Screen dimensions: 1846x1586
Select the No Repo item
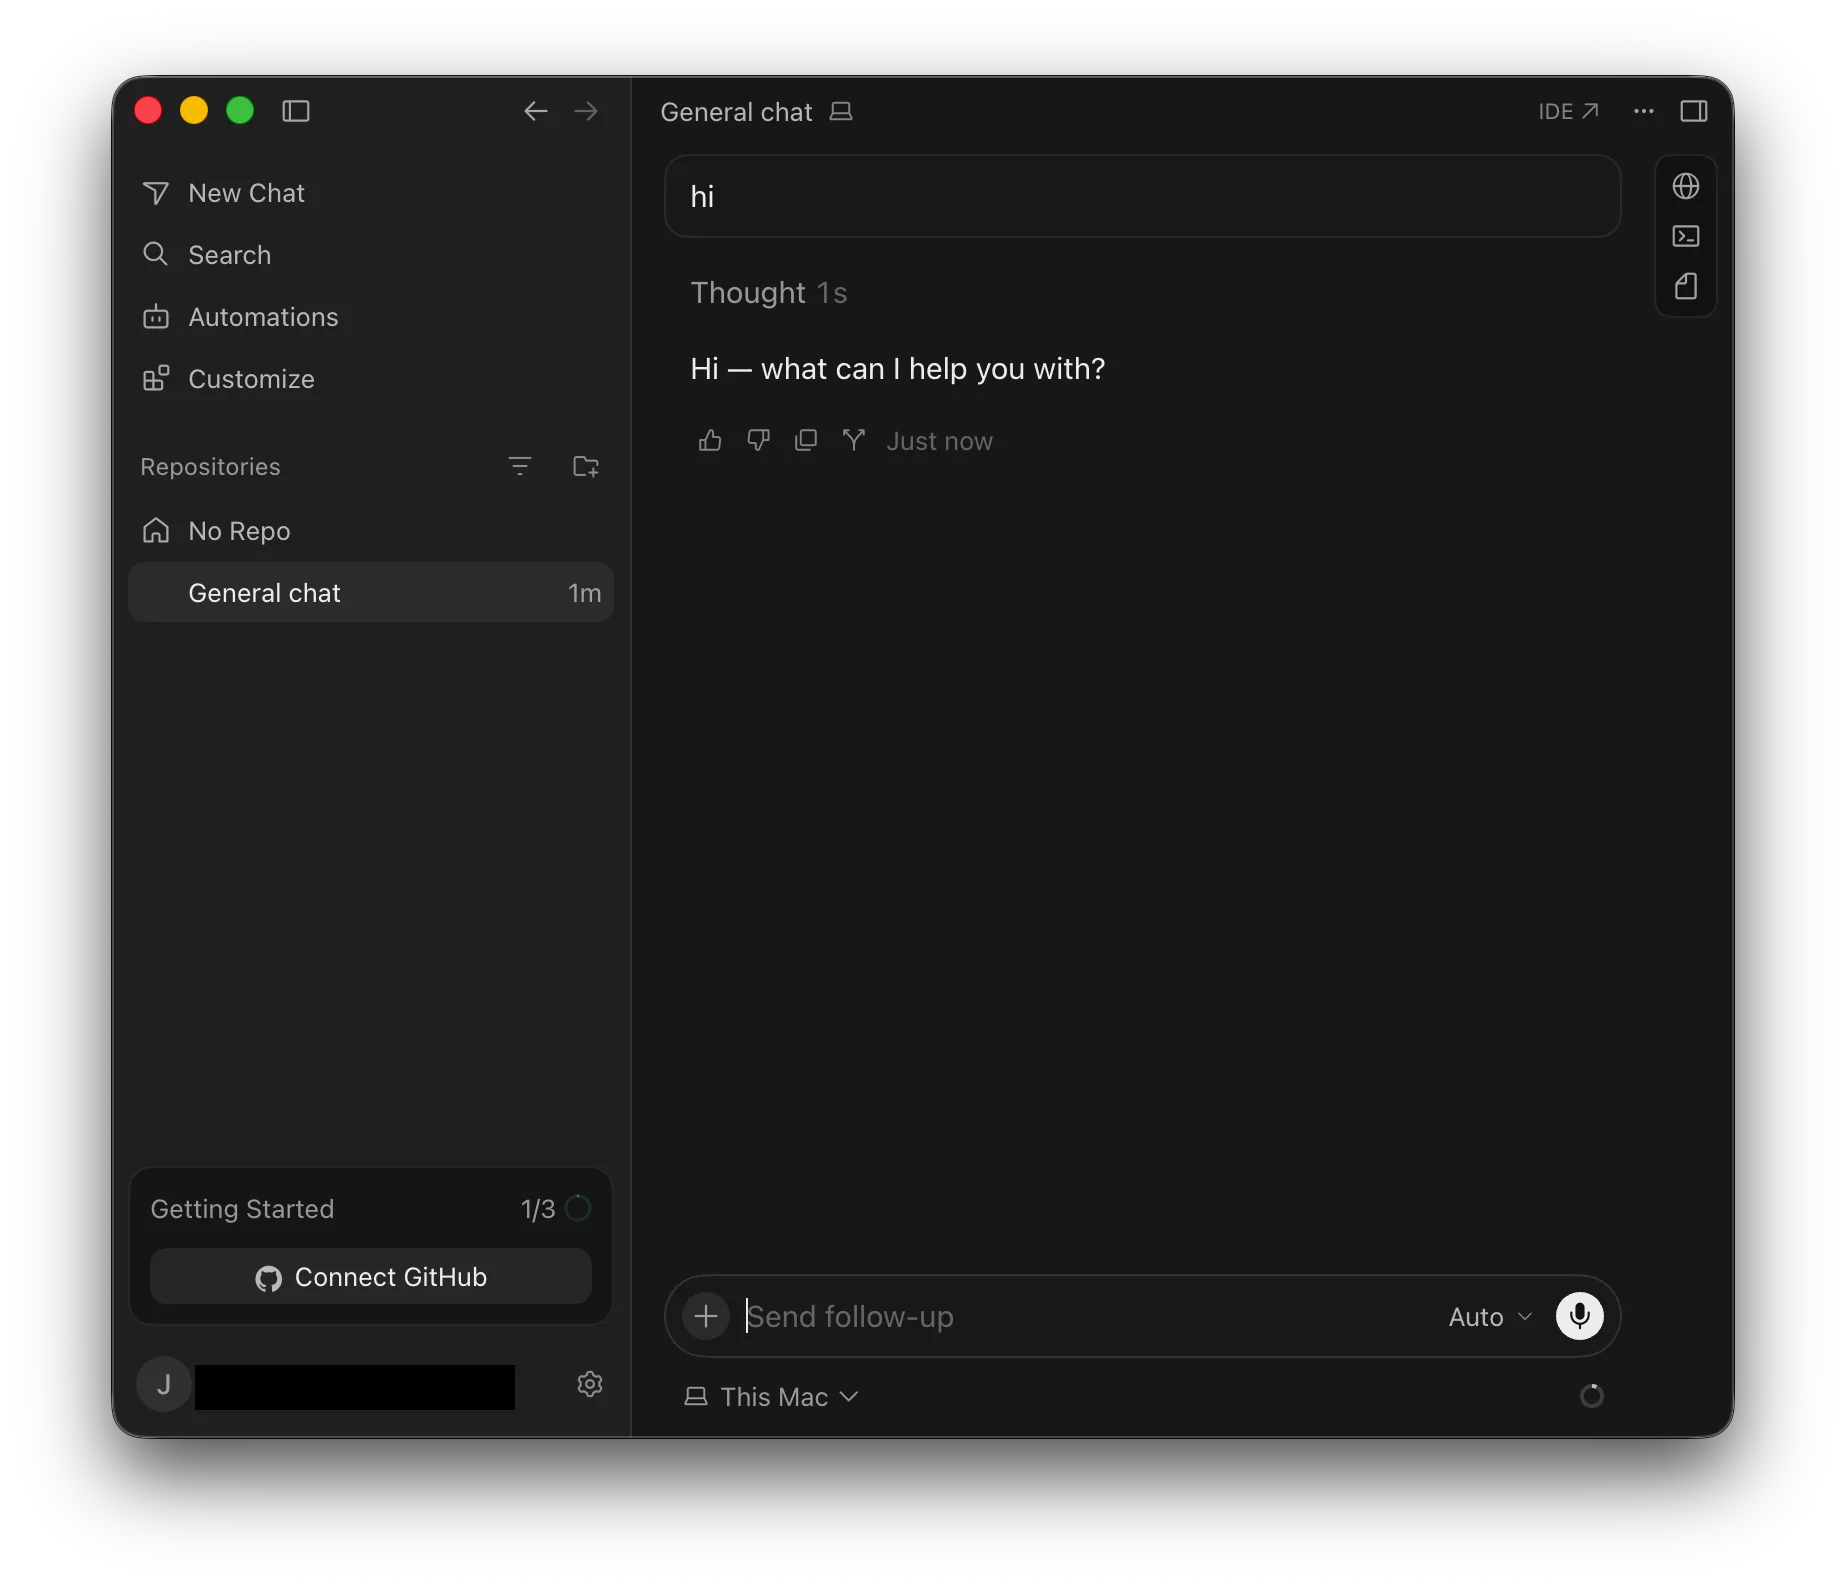370,531
